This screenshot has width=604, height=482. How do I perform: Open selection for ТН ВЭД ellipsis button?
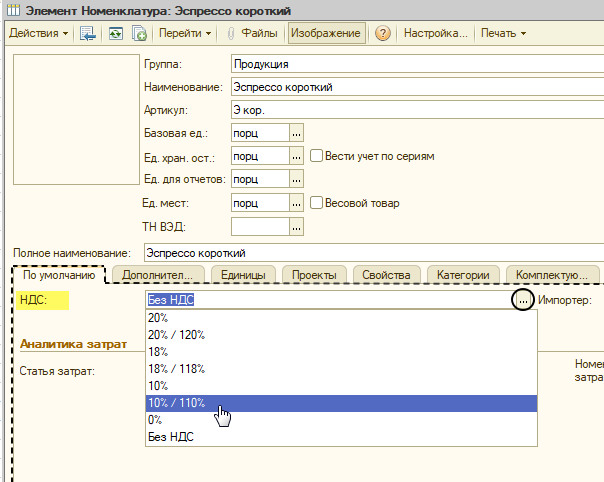click(x=296, y=227)
